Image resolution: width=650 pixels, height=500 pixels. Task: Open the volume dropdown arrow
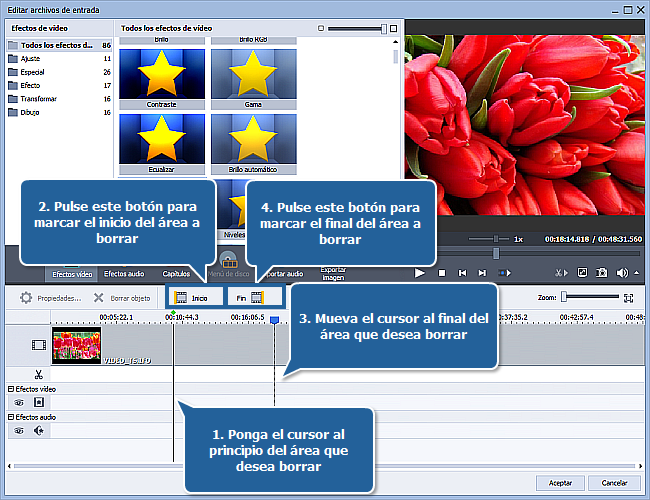(636, 272)
